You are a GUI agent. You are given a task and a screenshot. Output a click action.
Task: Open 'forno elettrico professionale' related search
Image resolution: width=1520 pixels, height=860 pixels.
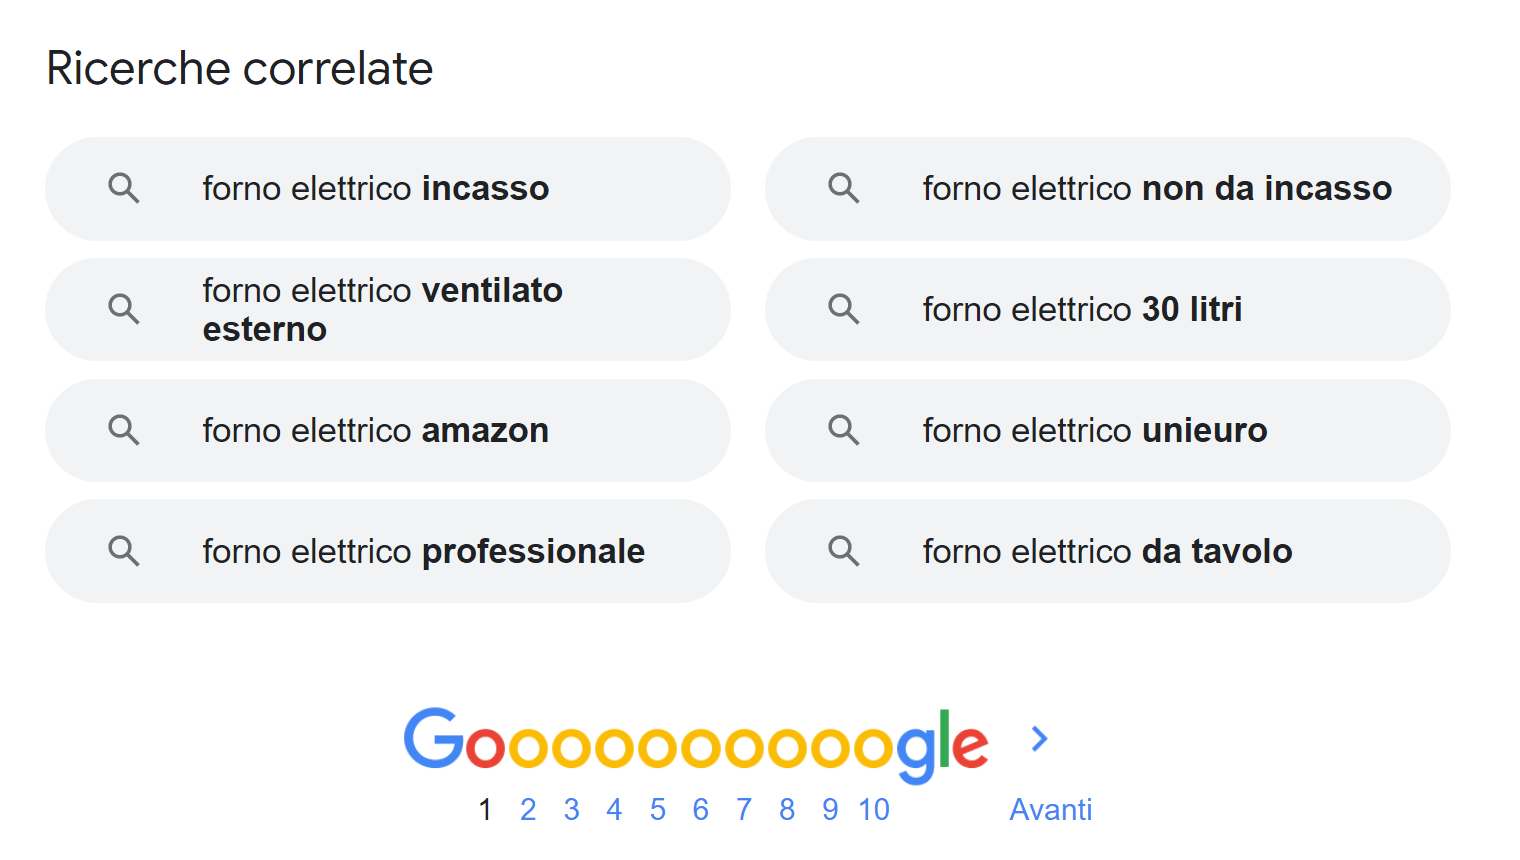click(x=388, y=551)
